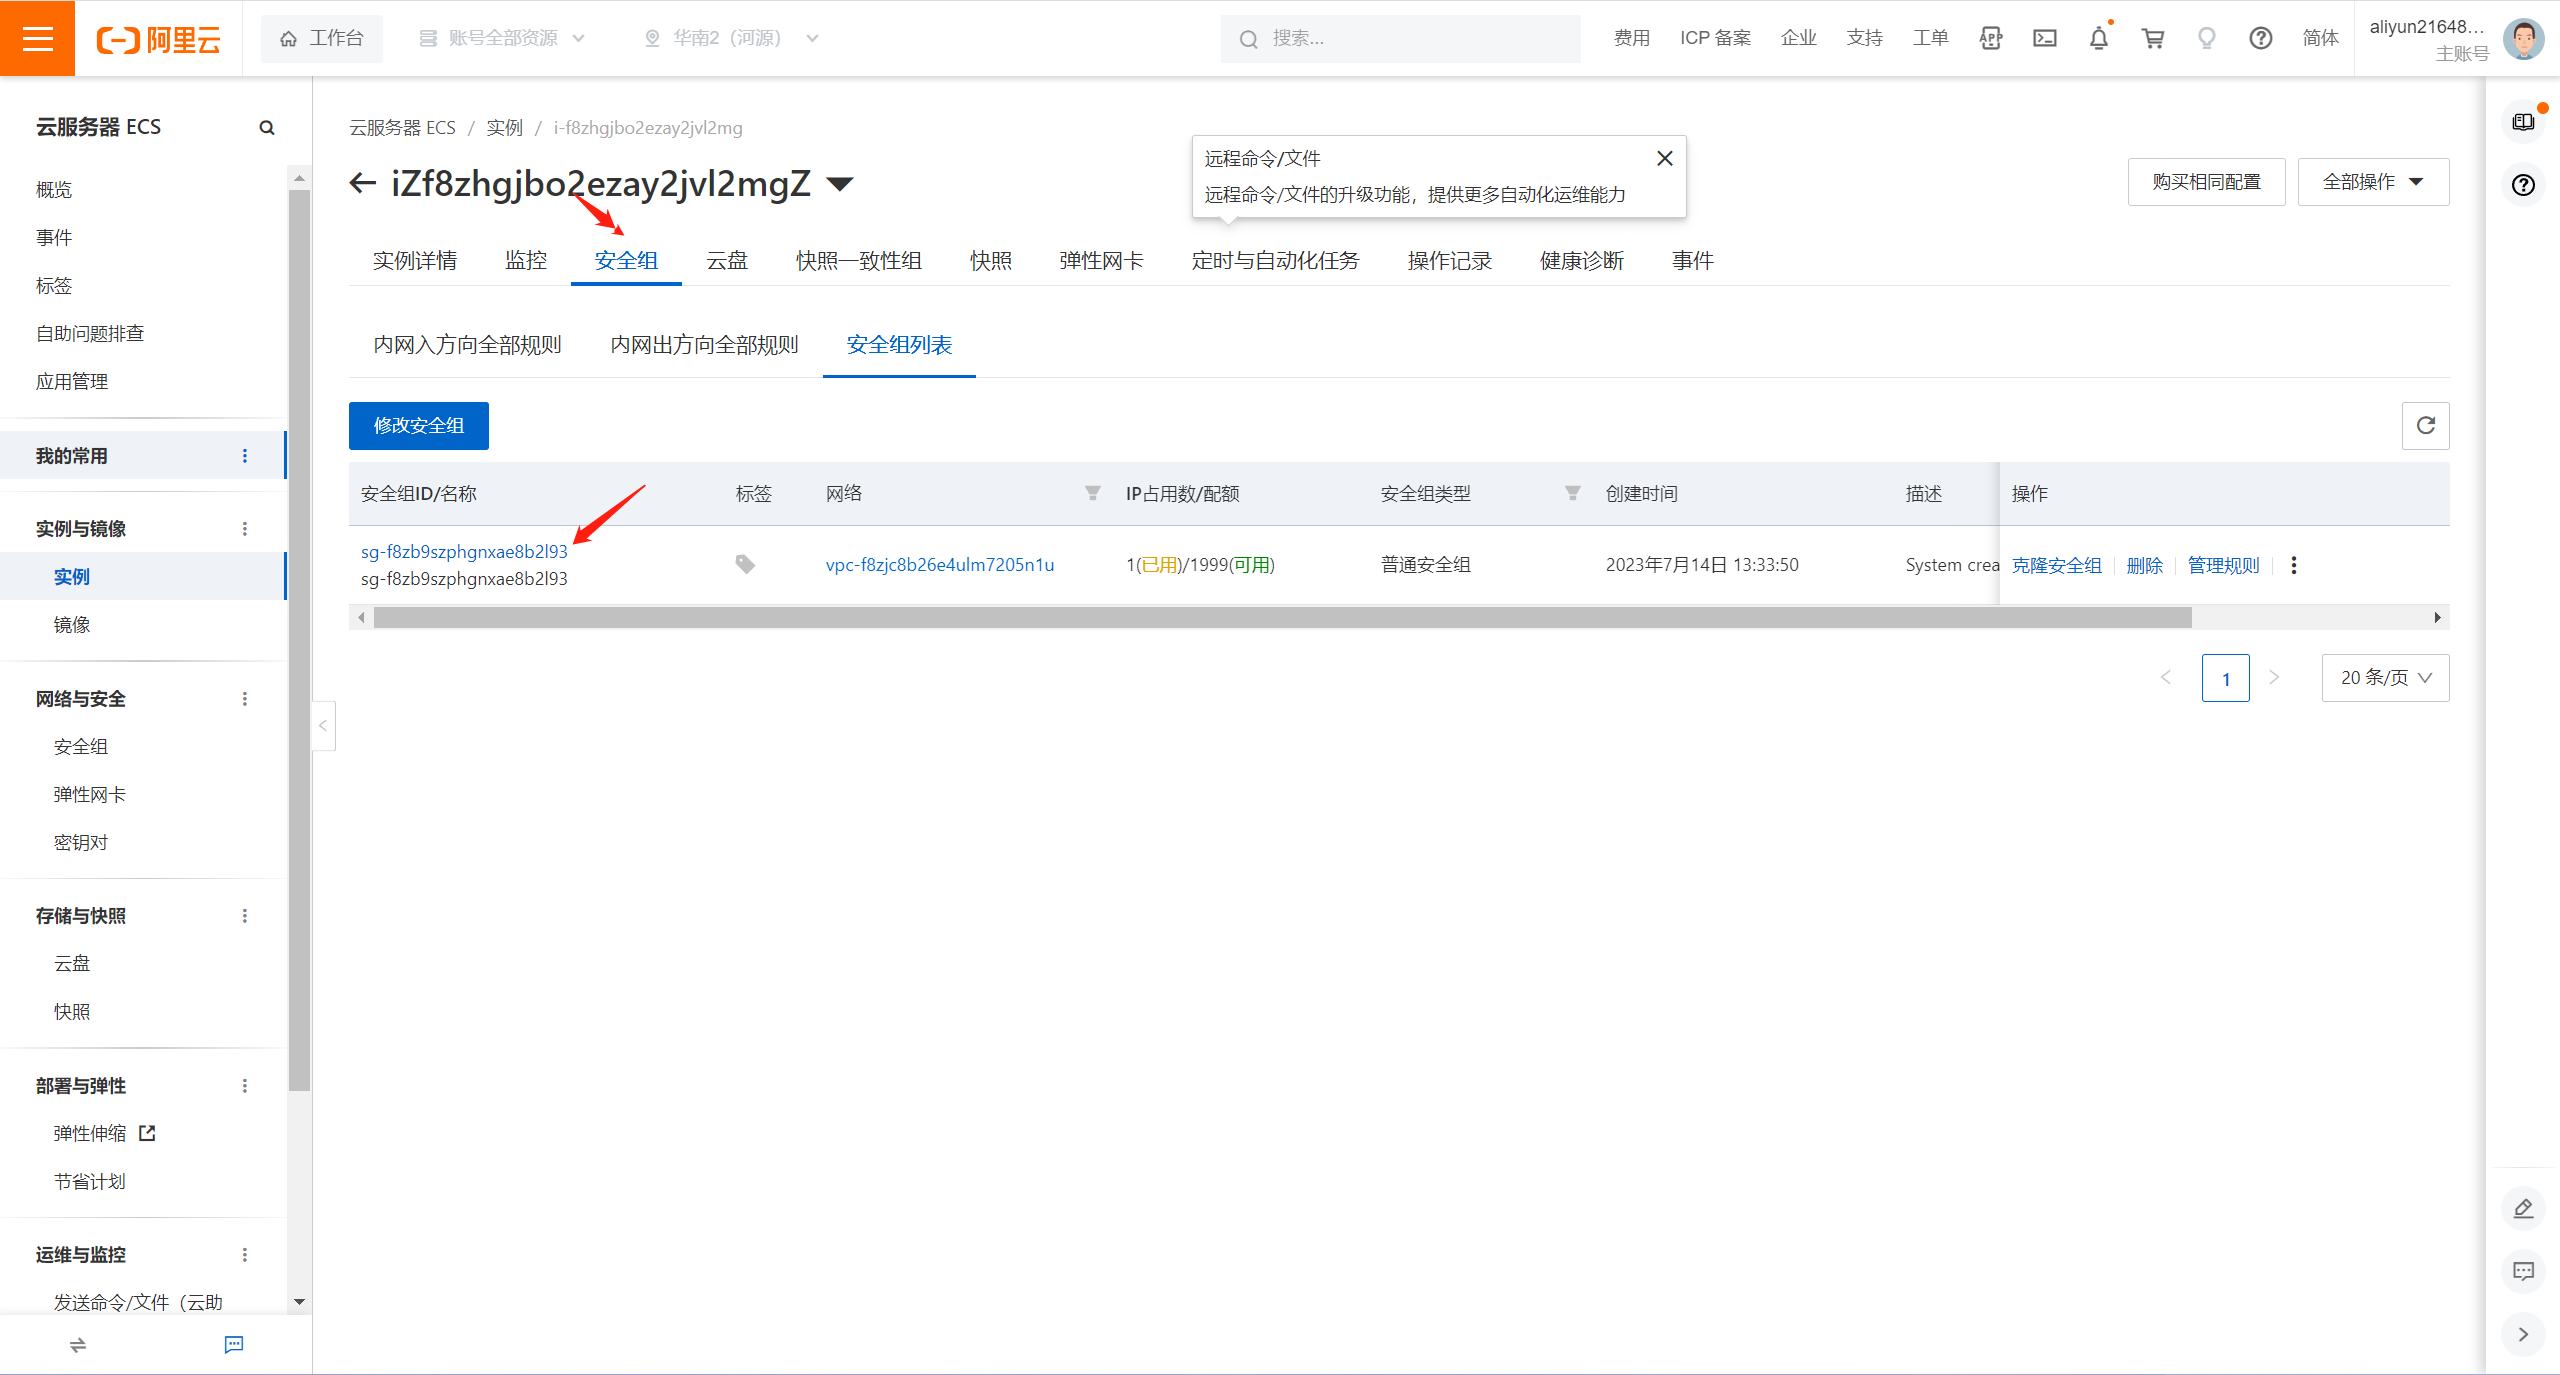Viewport: 2560px width, 1375px height.
Task: Open 内网入方向全部规则 sub-tab
Action: pyautogui.click(x=467, y=345)
